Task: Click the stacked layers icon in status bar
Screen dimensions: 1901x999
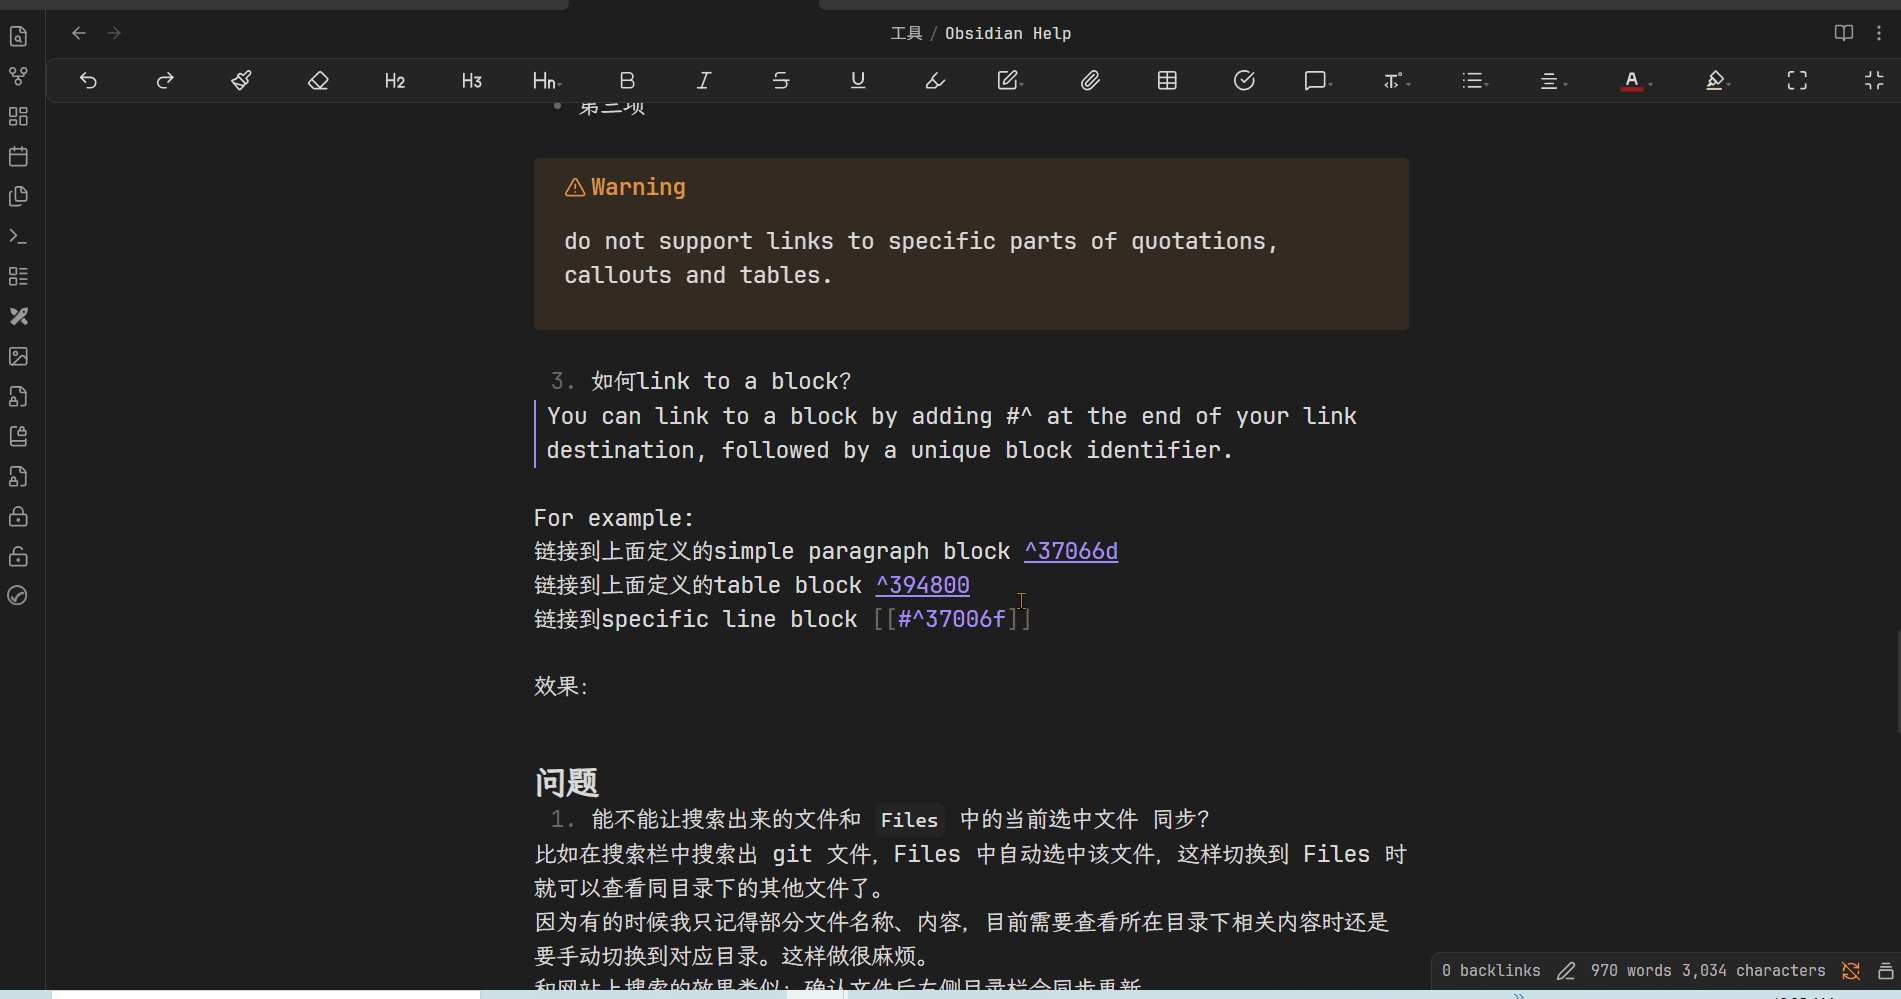Action: (x=1886, y=971)
